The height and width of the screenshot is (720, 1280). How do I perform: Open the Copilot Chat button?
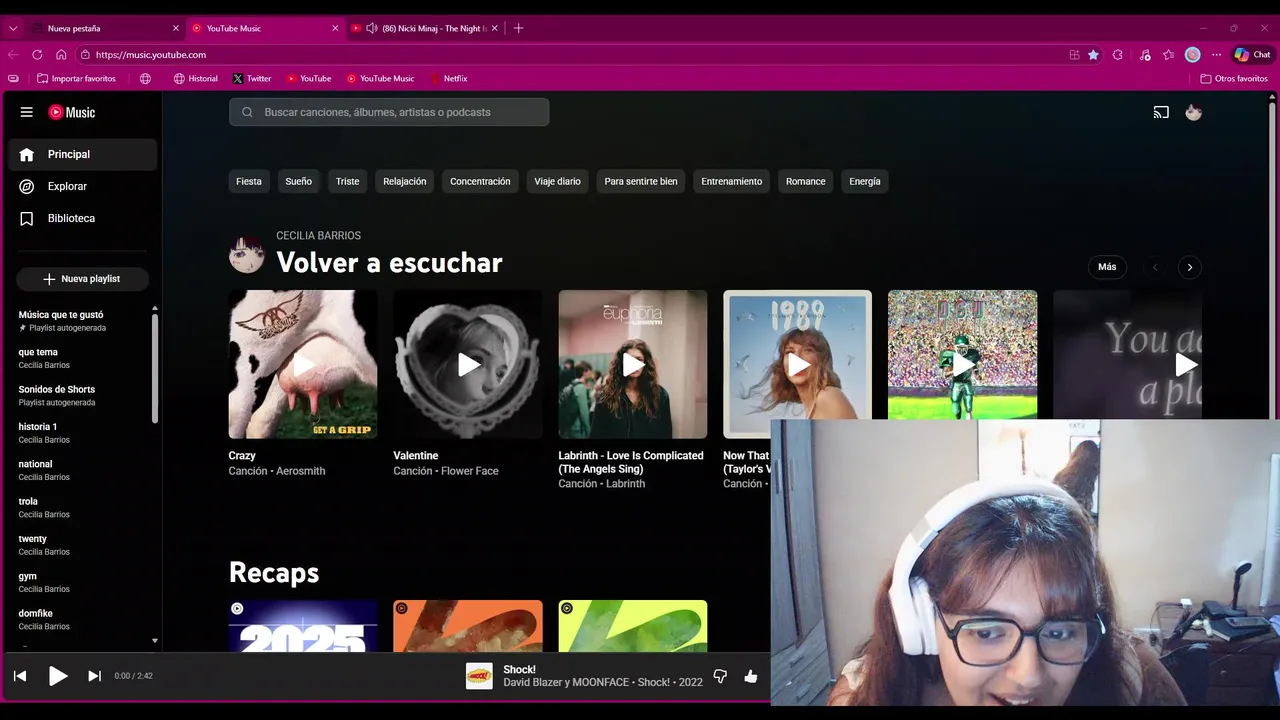tap(1253, 55)
